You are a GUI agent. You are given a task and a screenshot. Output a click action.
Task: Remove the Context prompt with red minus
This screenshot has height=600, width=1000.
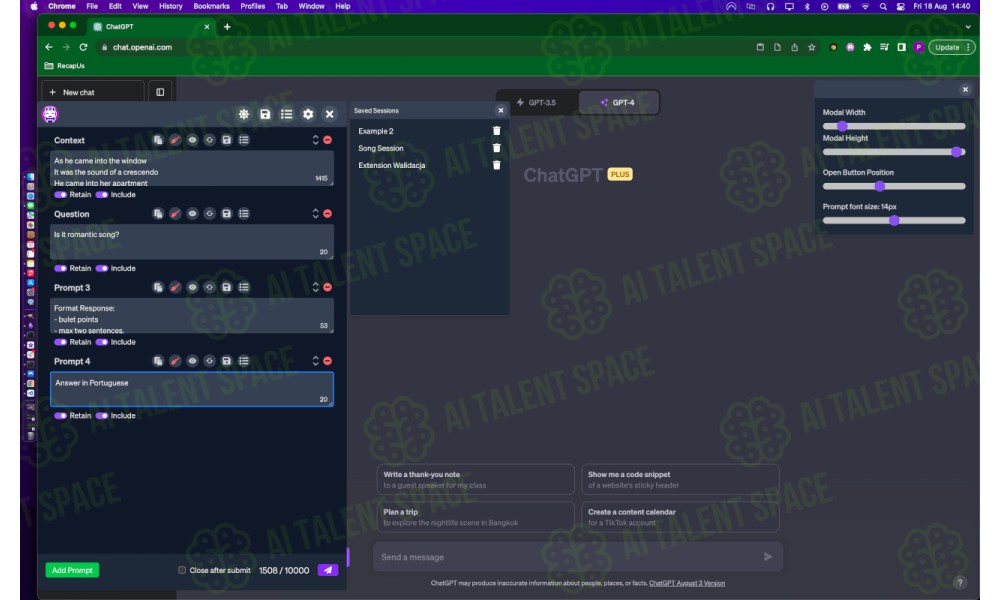click(328, 140)
